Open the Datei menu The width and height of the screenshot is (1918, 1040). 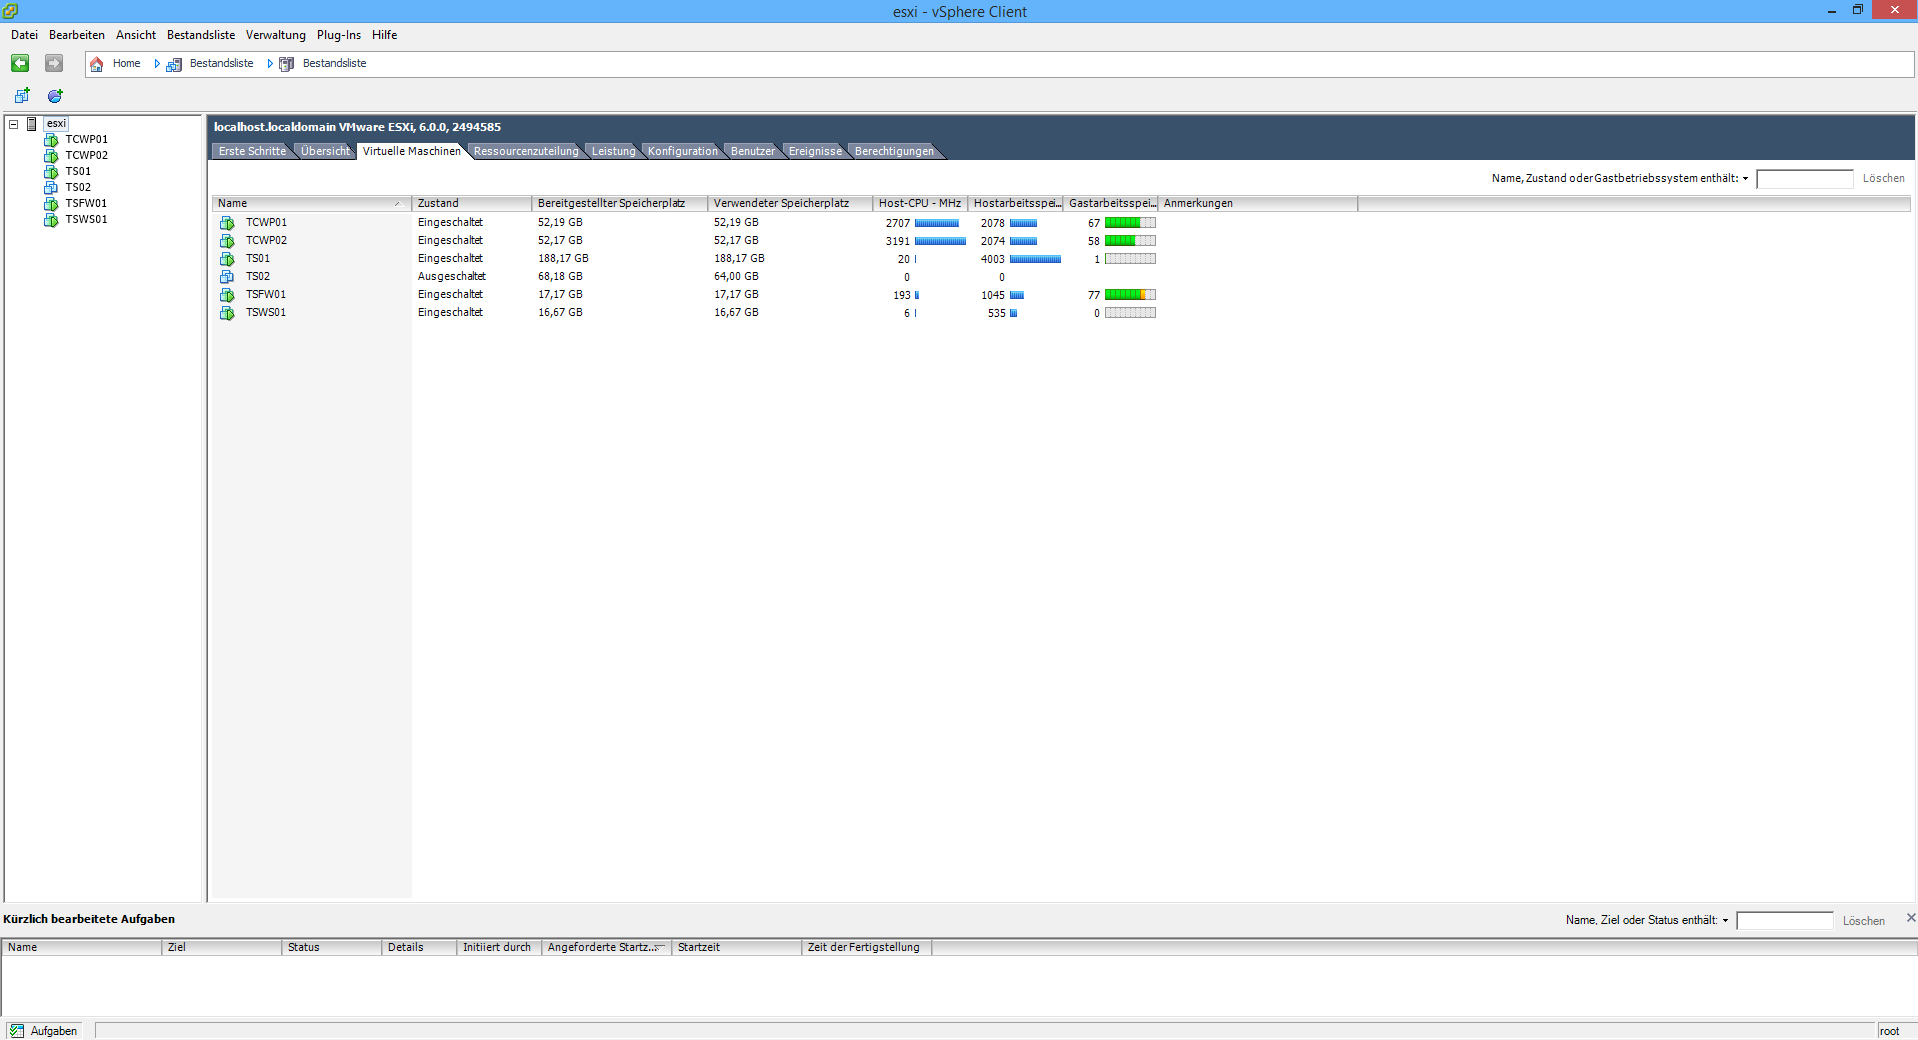[24, 35]
